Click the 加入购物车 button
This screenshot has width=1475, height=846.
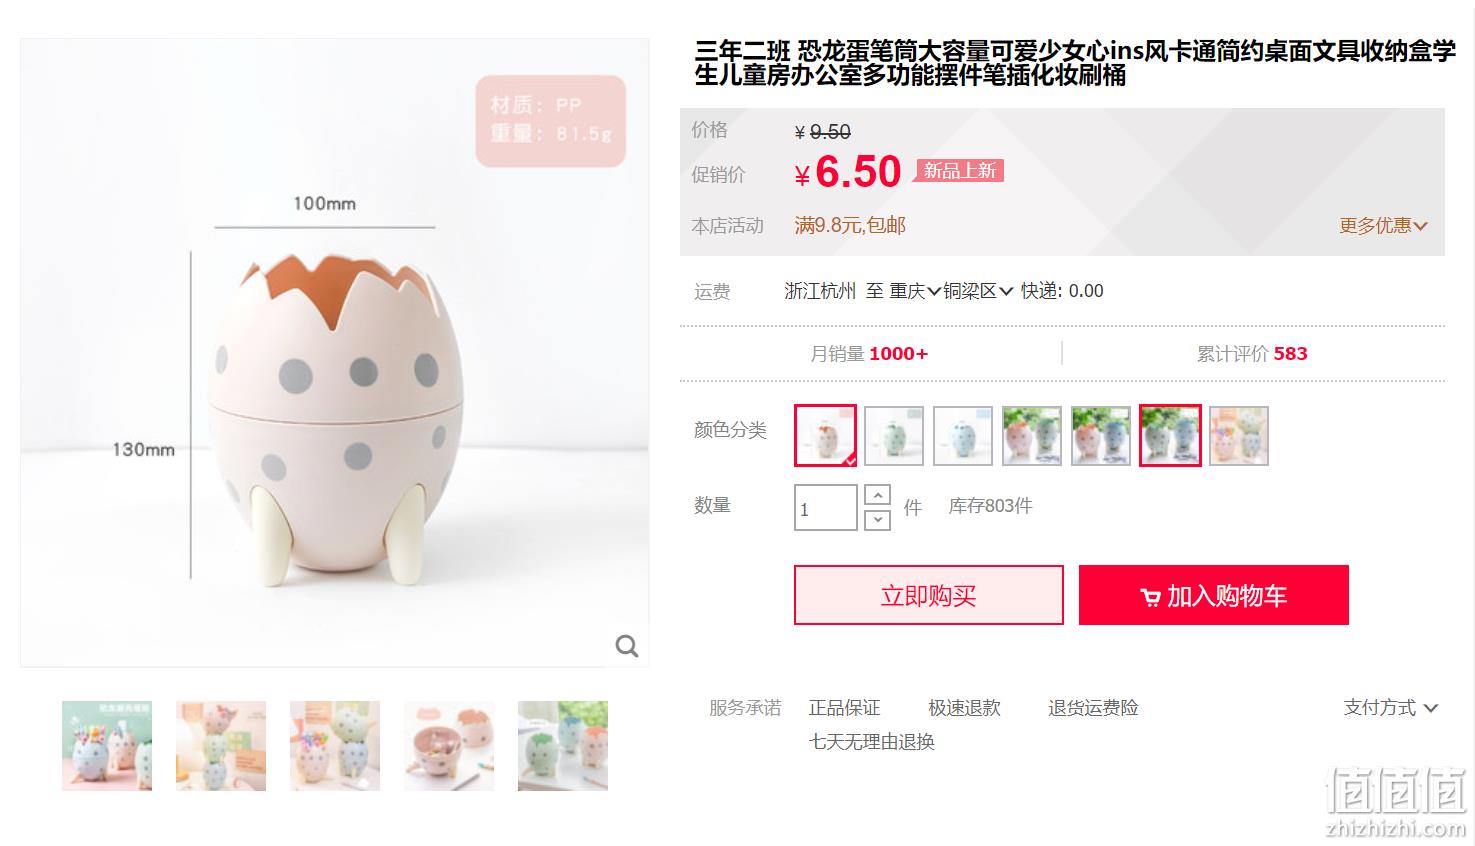[x=1214, y=595]
